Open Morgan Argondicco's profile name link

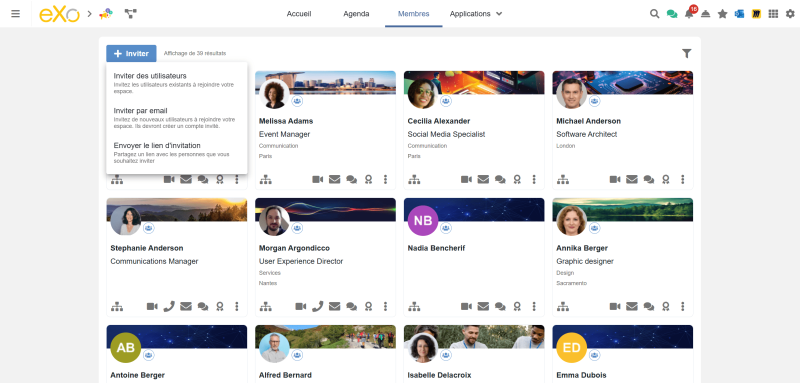coord(294,248)
